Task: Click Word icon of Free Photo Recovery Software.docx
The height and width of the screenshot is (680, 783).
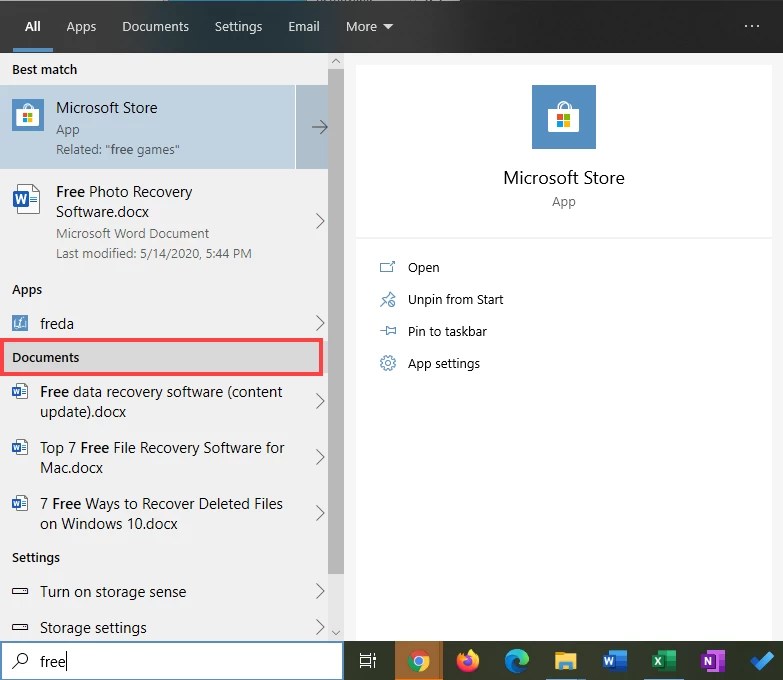Action: [26, 199]
